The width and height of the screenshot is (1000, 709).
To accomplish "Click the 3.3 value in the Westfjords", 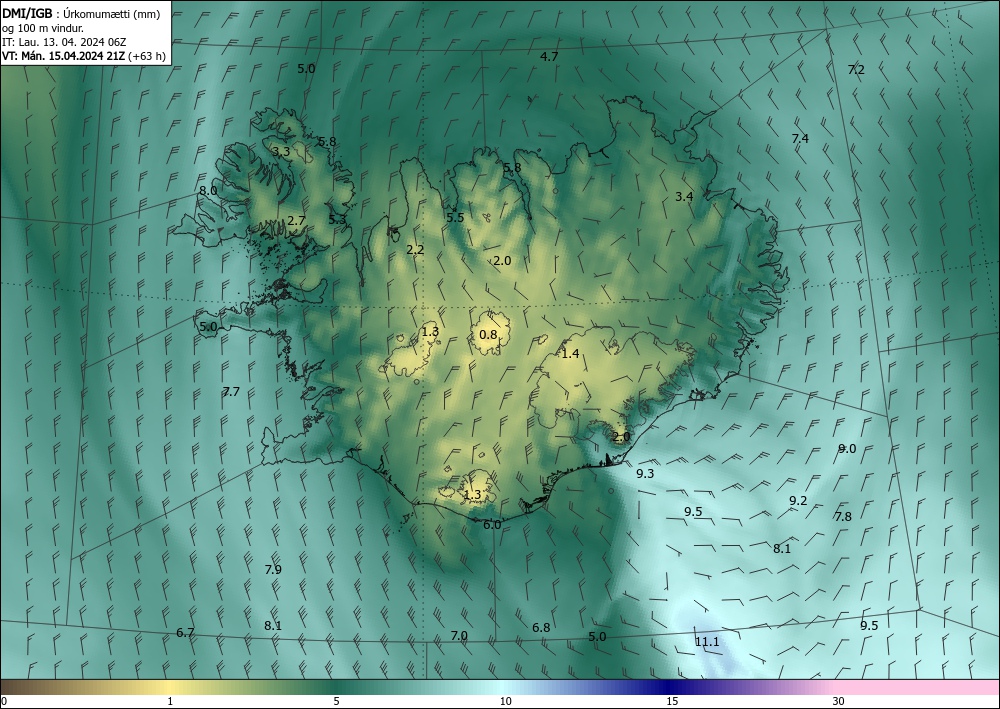I will click(281, 152).
